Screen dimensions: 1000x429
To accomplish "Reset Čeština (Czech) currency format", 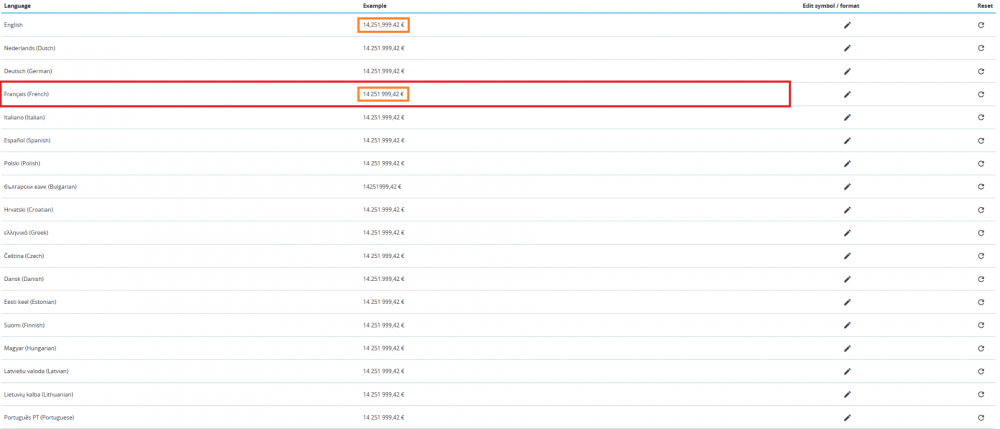I will pyautogui.click(x=981, y=256).
